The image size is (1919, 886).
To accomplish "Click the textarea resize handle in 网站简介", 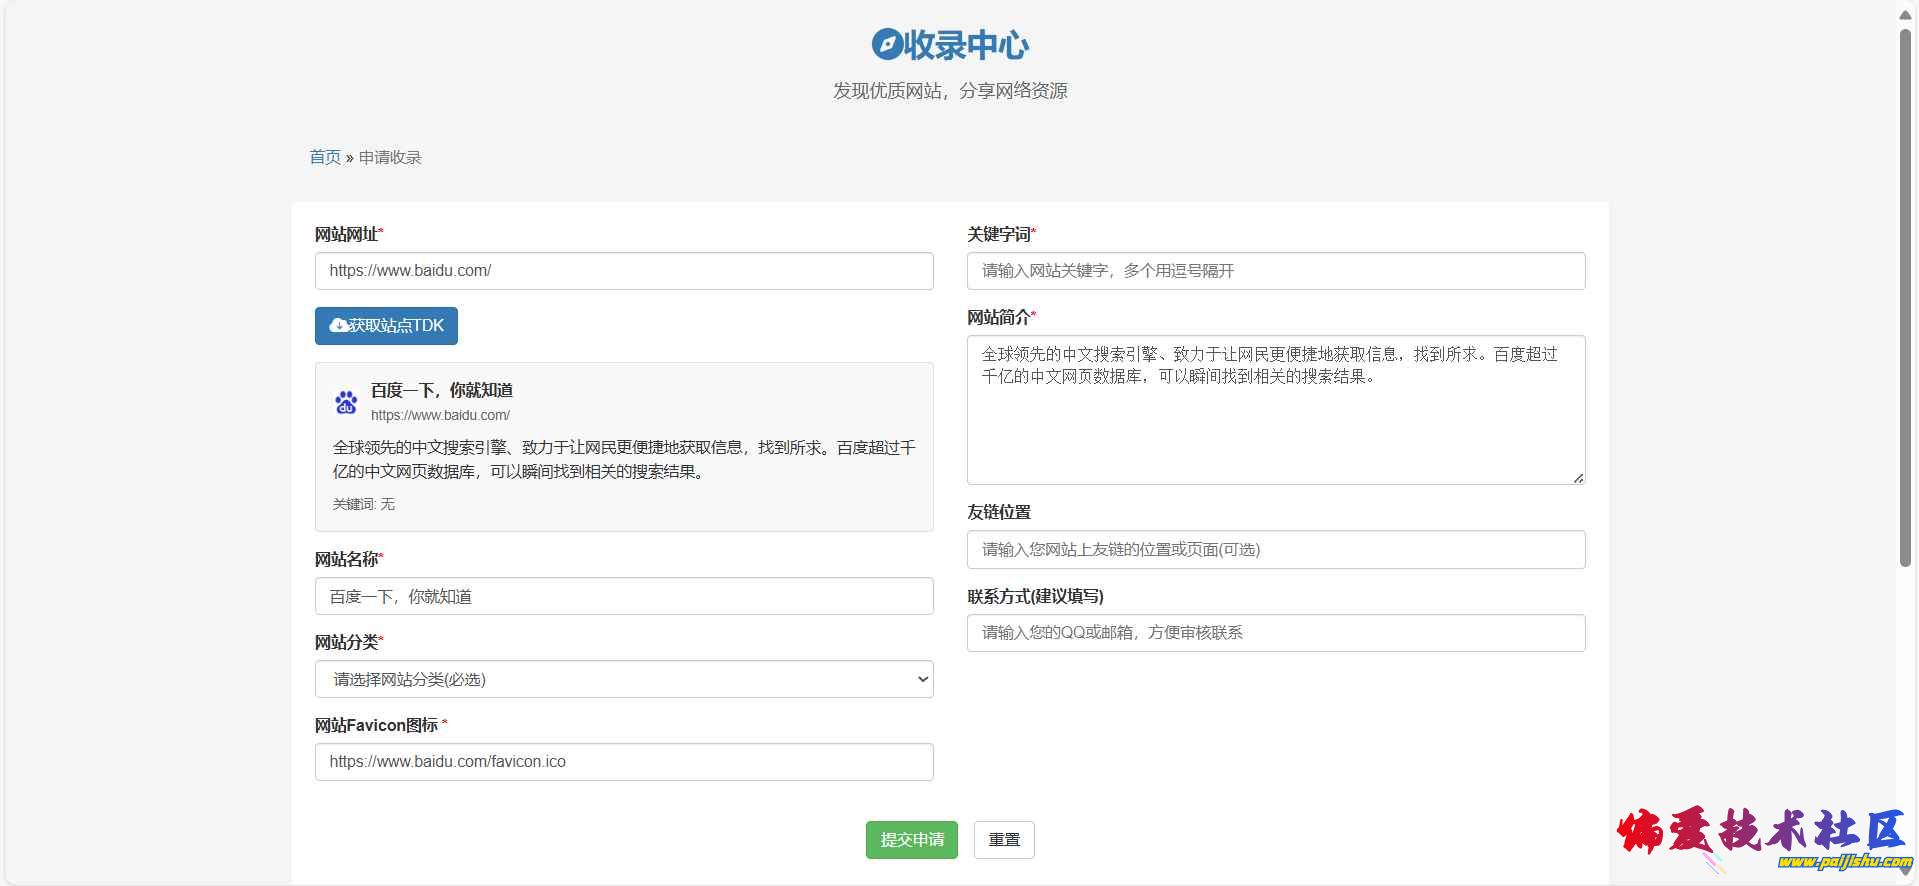I will click(x=1578, y=478).
